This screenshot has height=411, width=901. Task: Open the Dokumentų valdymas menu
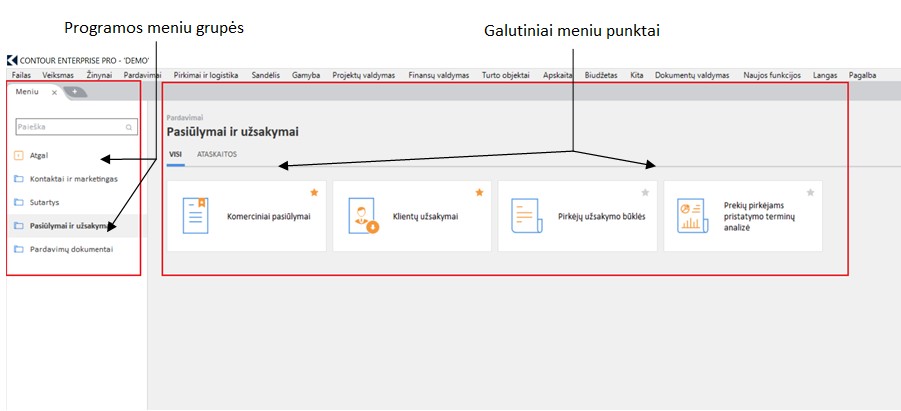tap(692, 75)
